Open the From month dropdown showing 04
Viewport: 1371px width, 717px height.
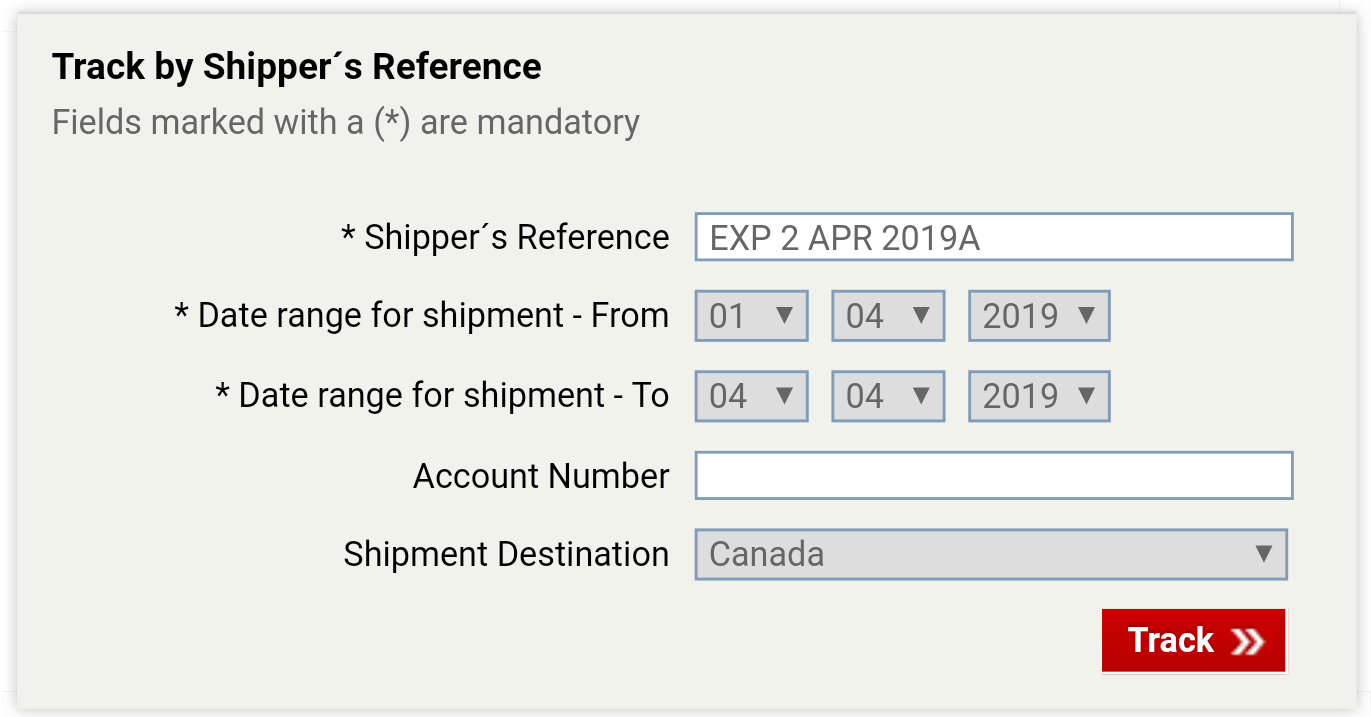(x=888, y=316)
